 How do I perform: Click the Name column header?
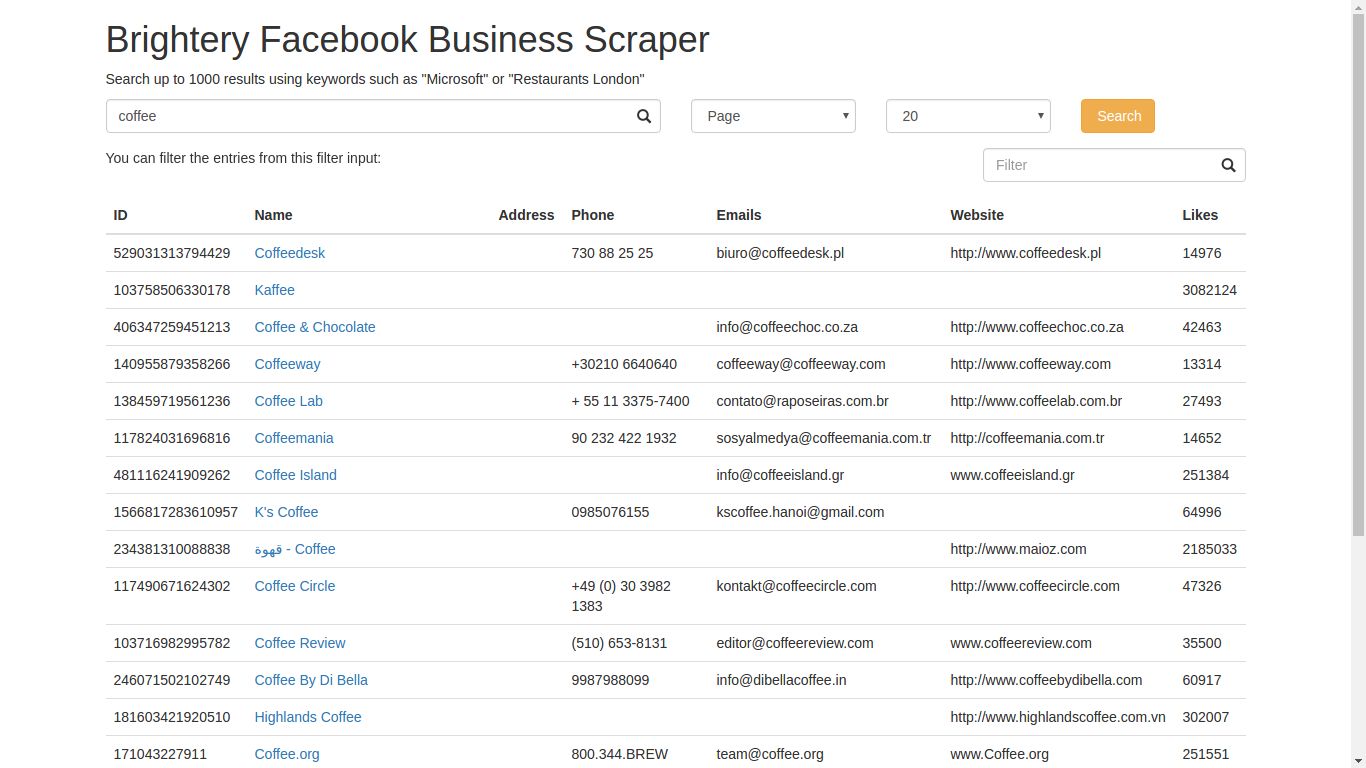[273, 215]
